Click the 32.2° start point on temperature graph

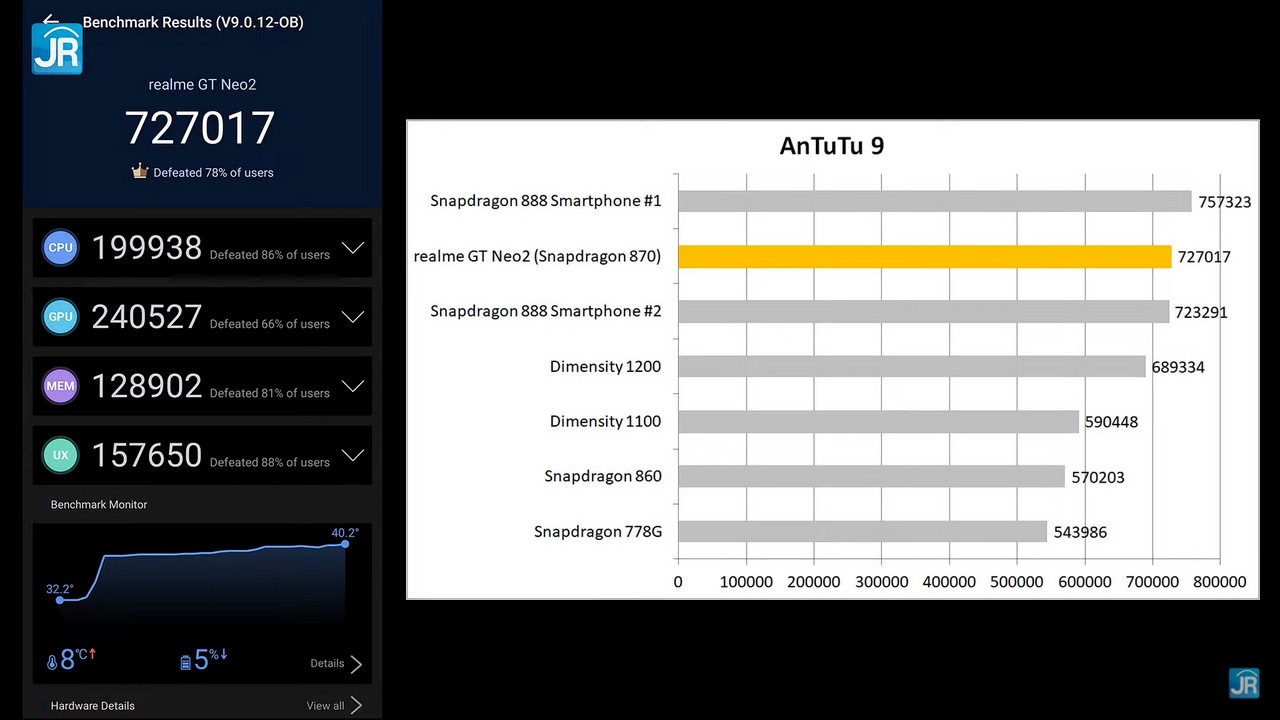click(60, 600)
